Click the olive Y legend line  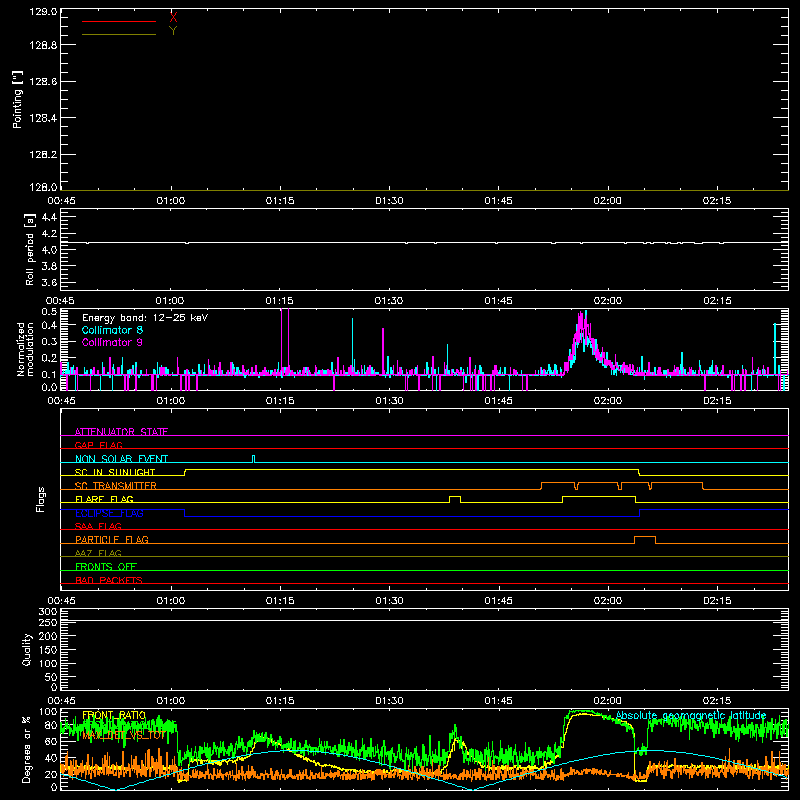click(x=119, y=34)
